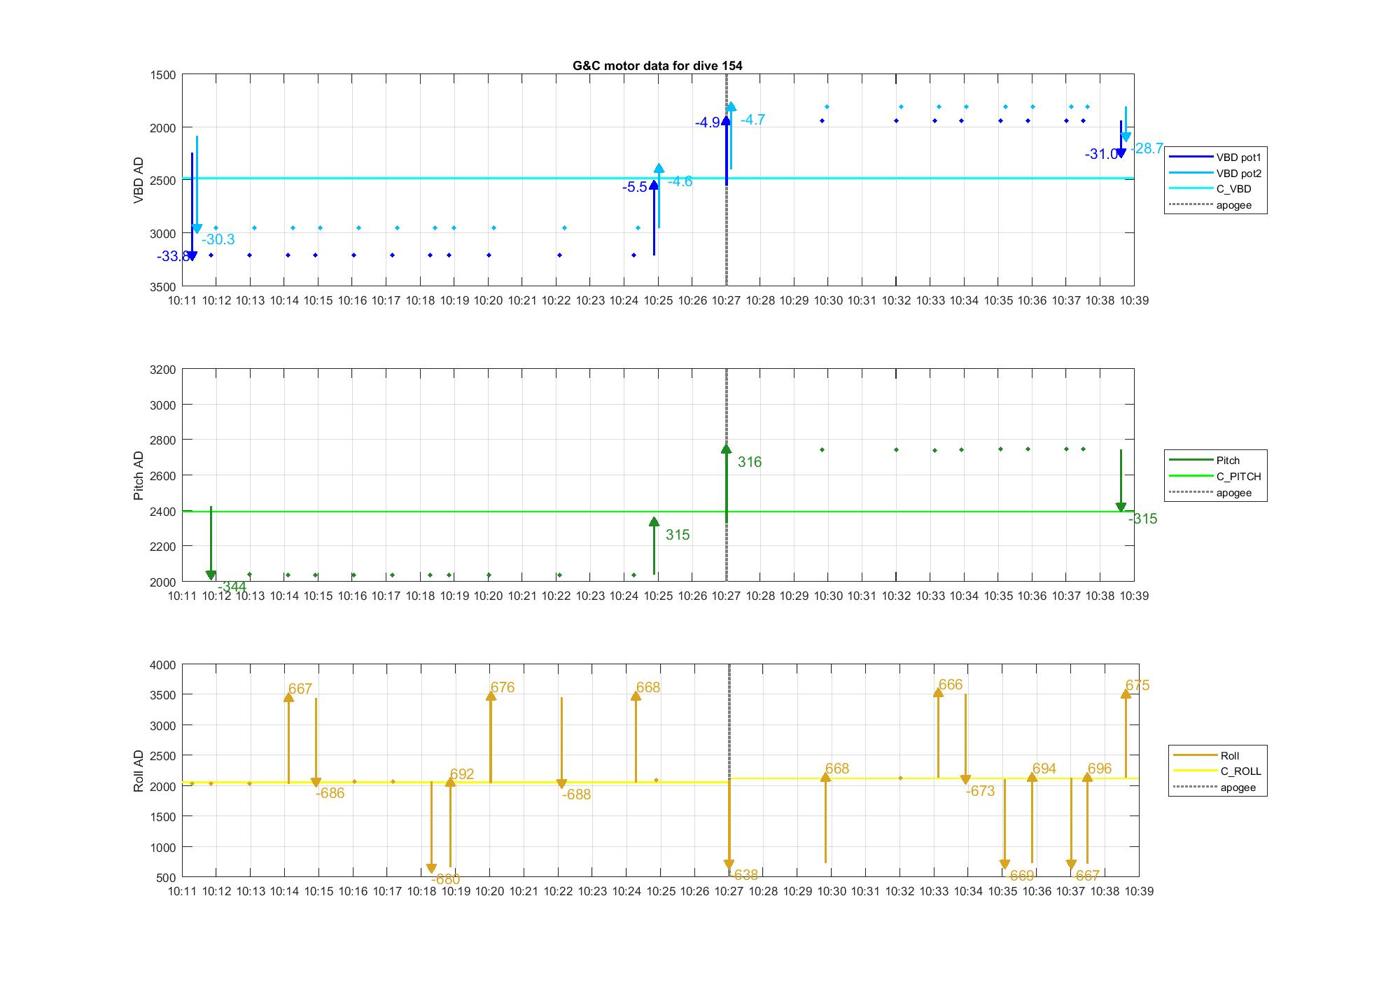
Task: Click the '-4.7' data label near apogee
Action: [x=753, y=119]
